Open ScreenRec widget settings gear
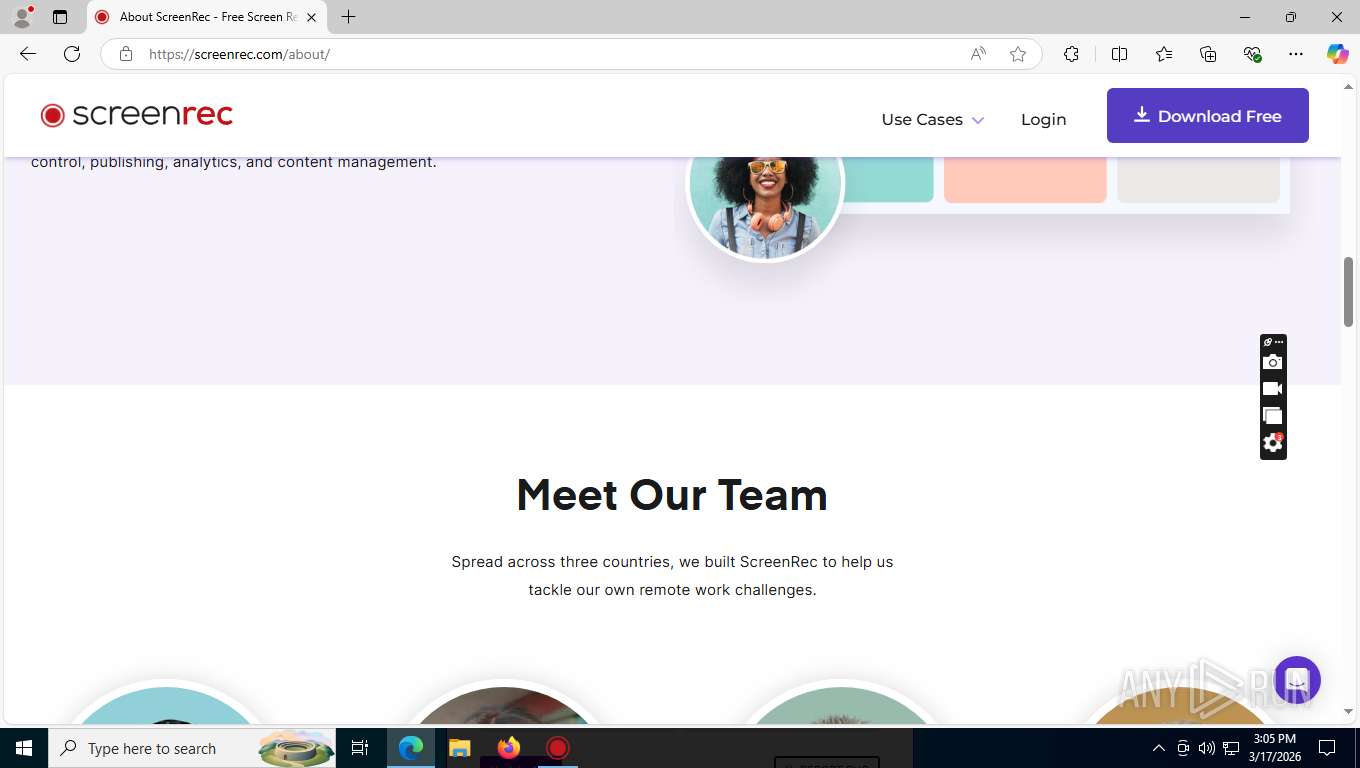The width and height of the screenshot is (1360, 768). coord(1272,443)
